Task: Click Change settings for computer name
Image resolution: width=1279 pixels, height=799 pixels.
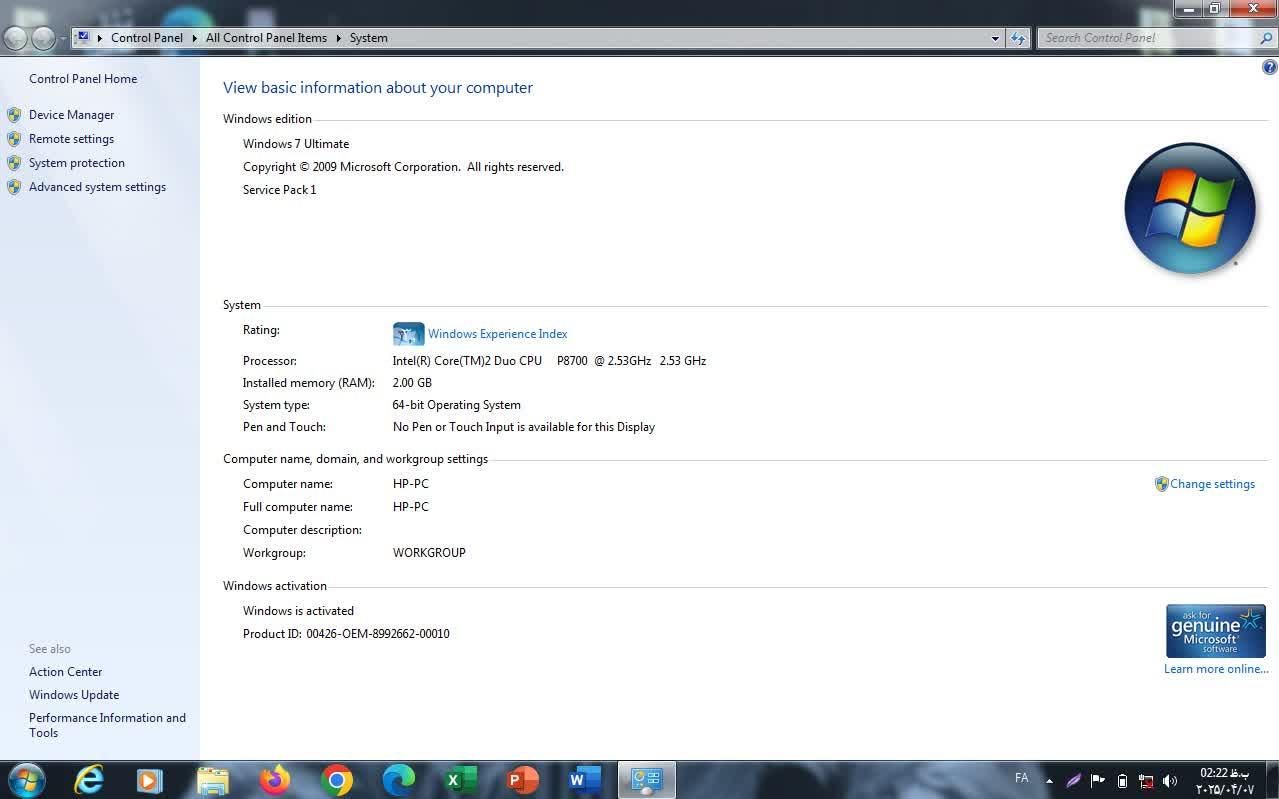Action: [x=1212, y=484]
